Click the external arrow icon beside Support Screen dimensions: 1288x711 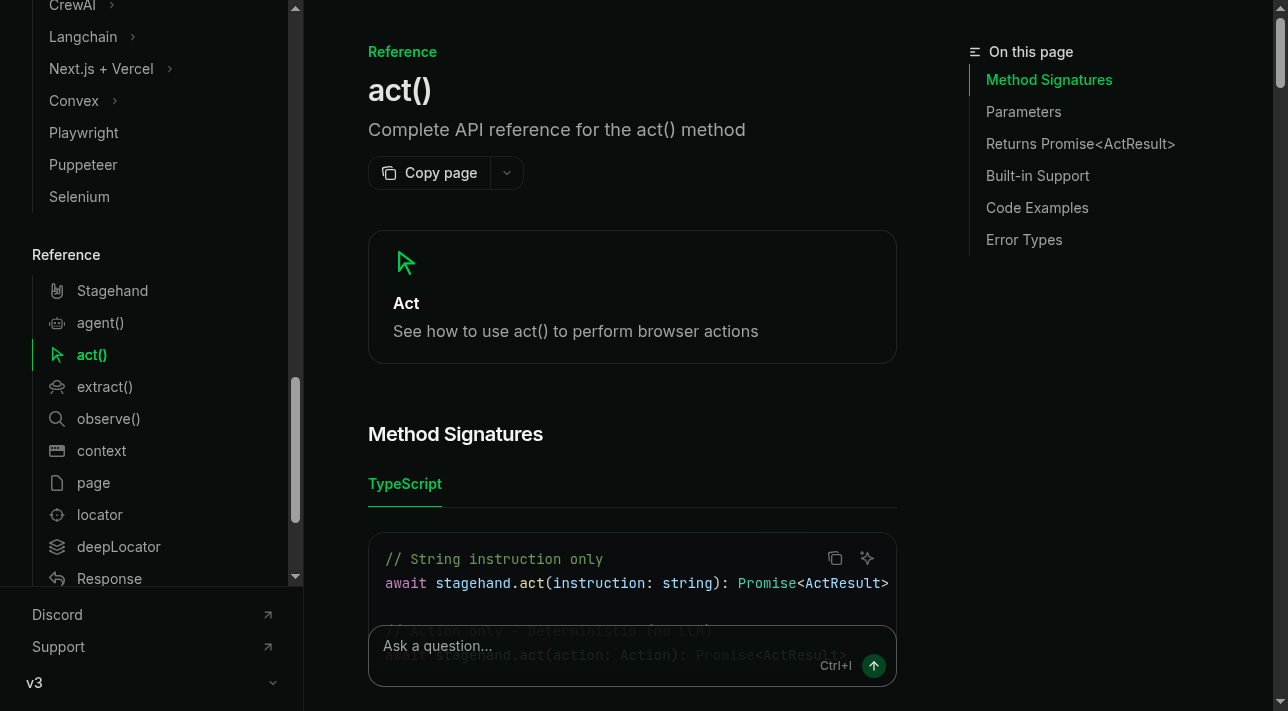pos(268,647)
